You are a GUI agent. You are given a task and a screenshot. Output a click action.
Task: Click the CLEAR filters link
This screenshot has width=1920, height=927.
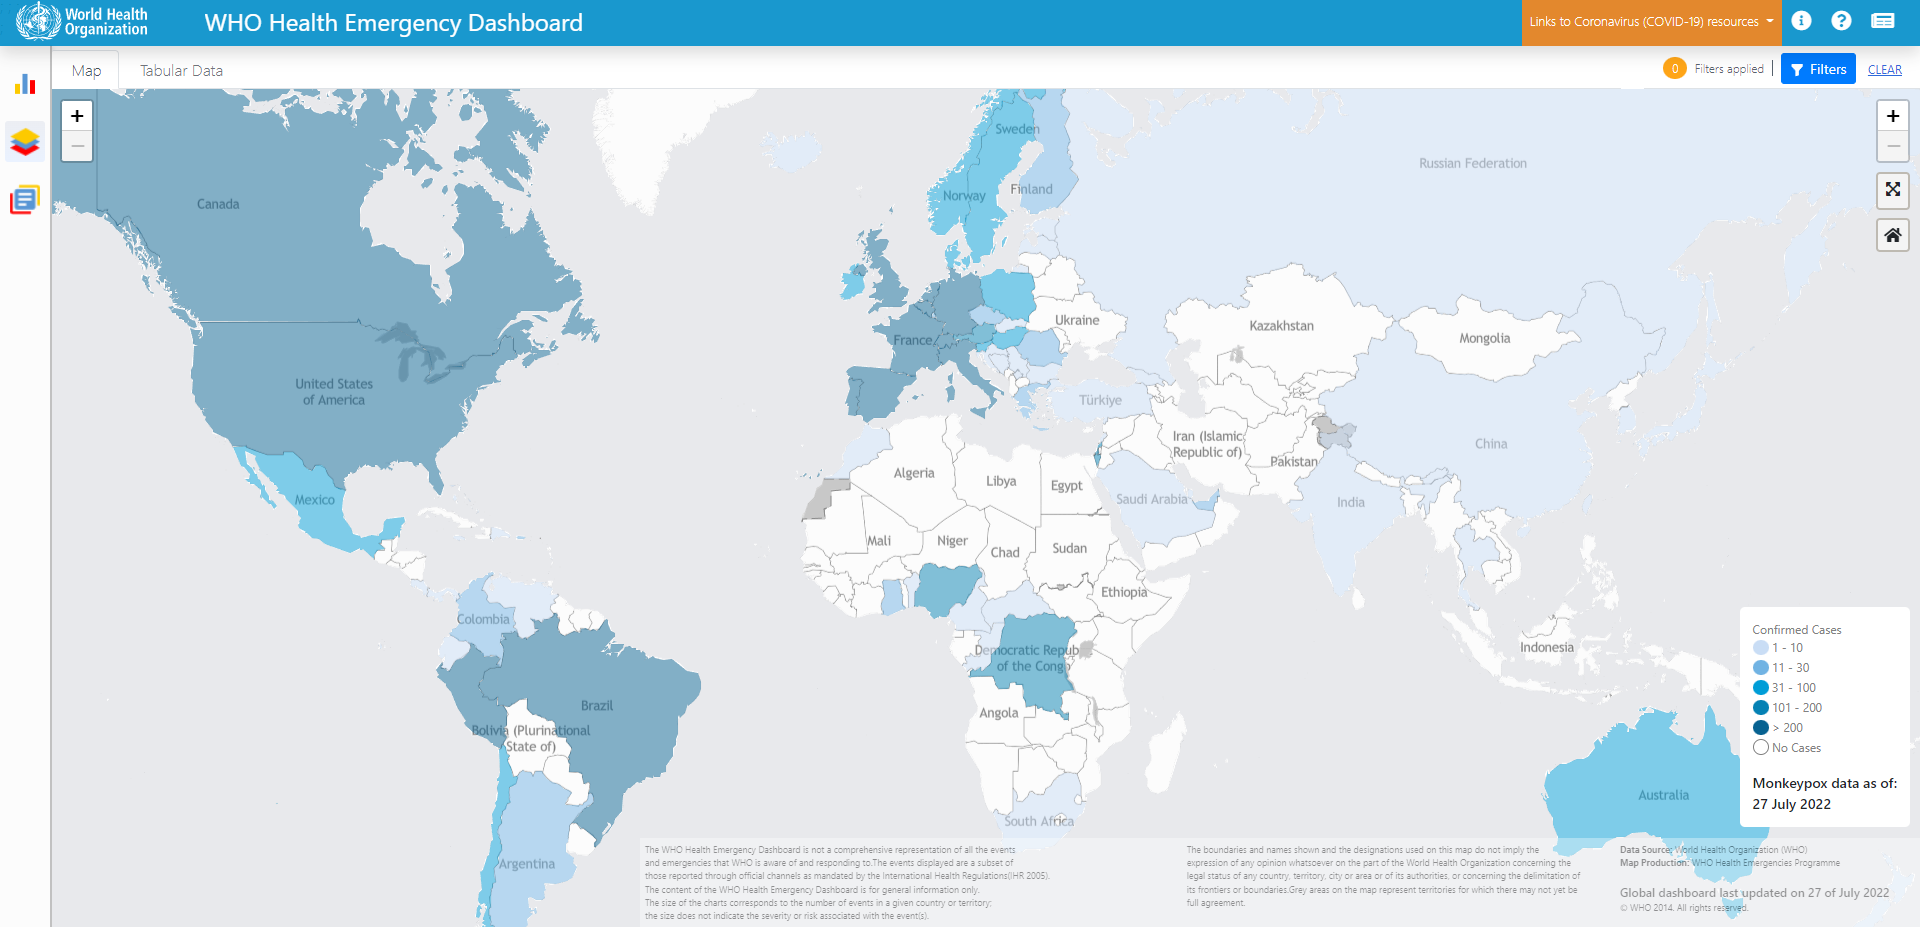1884,70
